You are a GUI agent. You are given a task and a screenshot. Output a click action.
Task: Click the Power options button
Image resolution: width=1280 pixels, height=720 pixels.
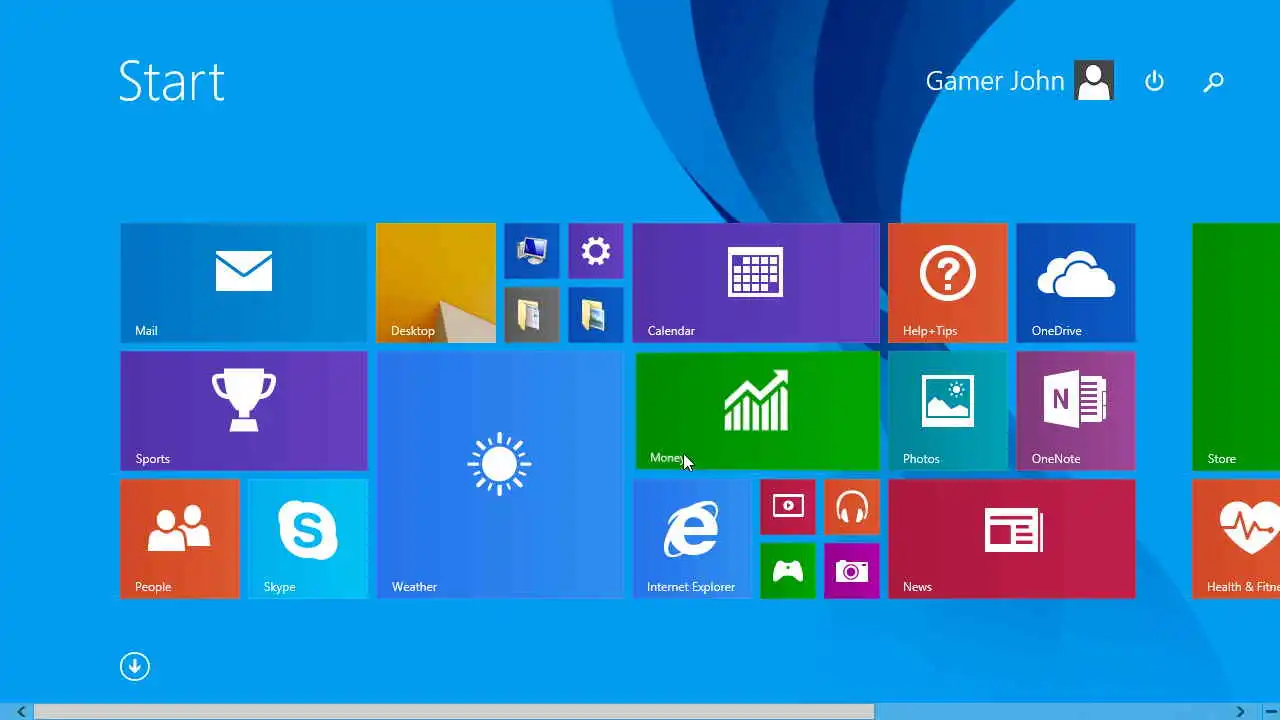(1154, 81)
